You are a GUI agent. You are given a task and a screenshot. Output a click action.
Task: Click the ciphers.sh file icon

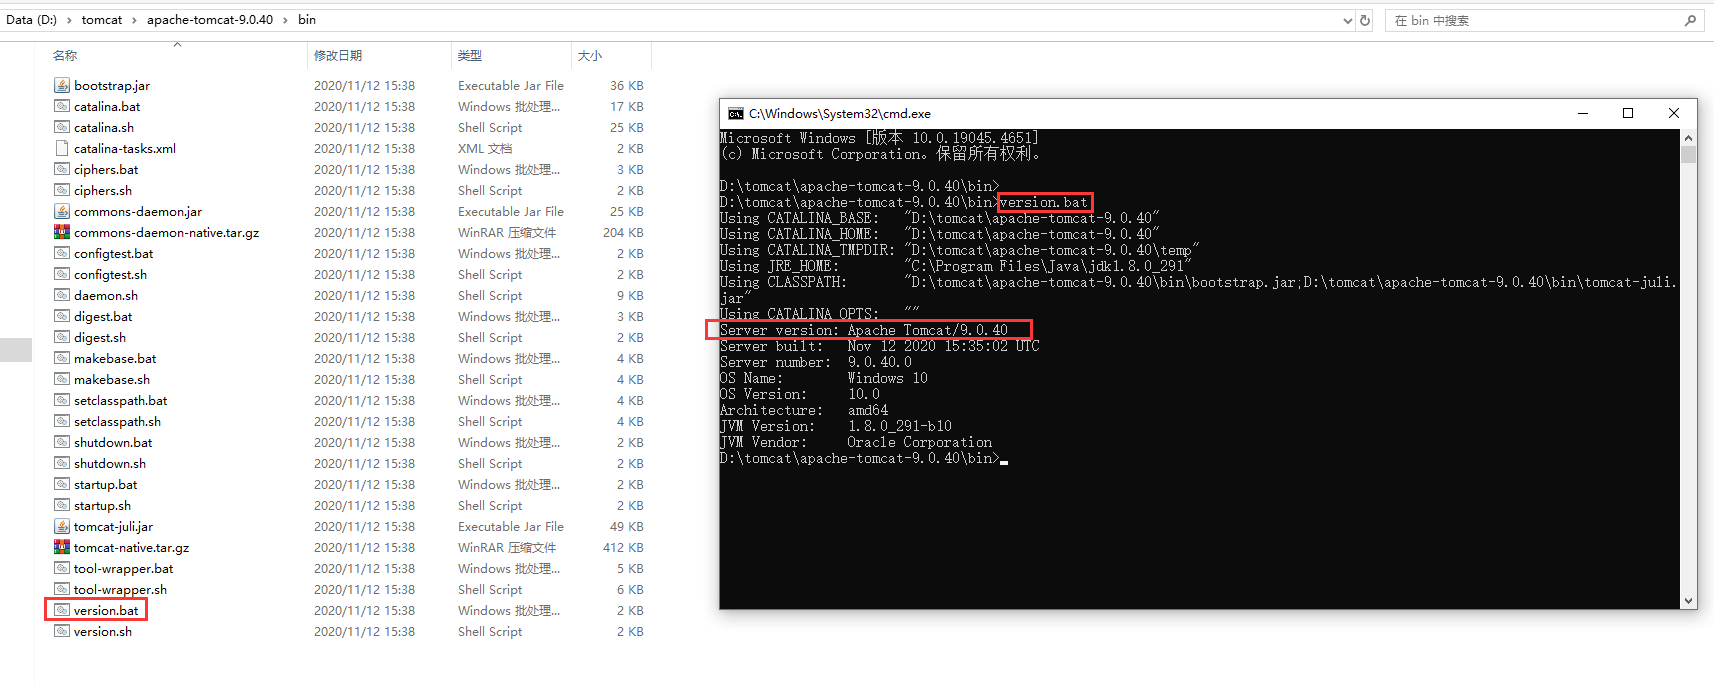pyautogui.click(x=62, y=190)
